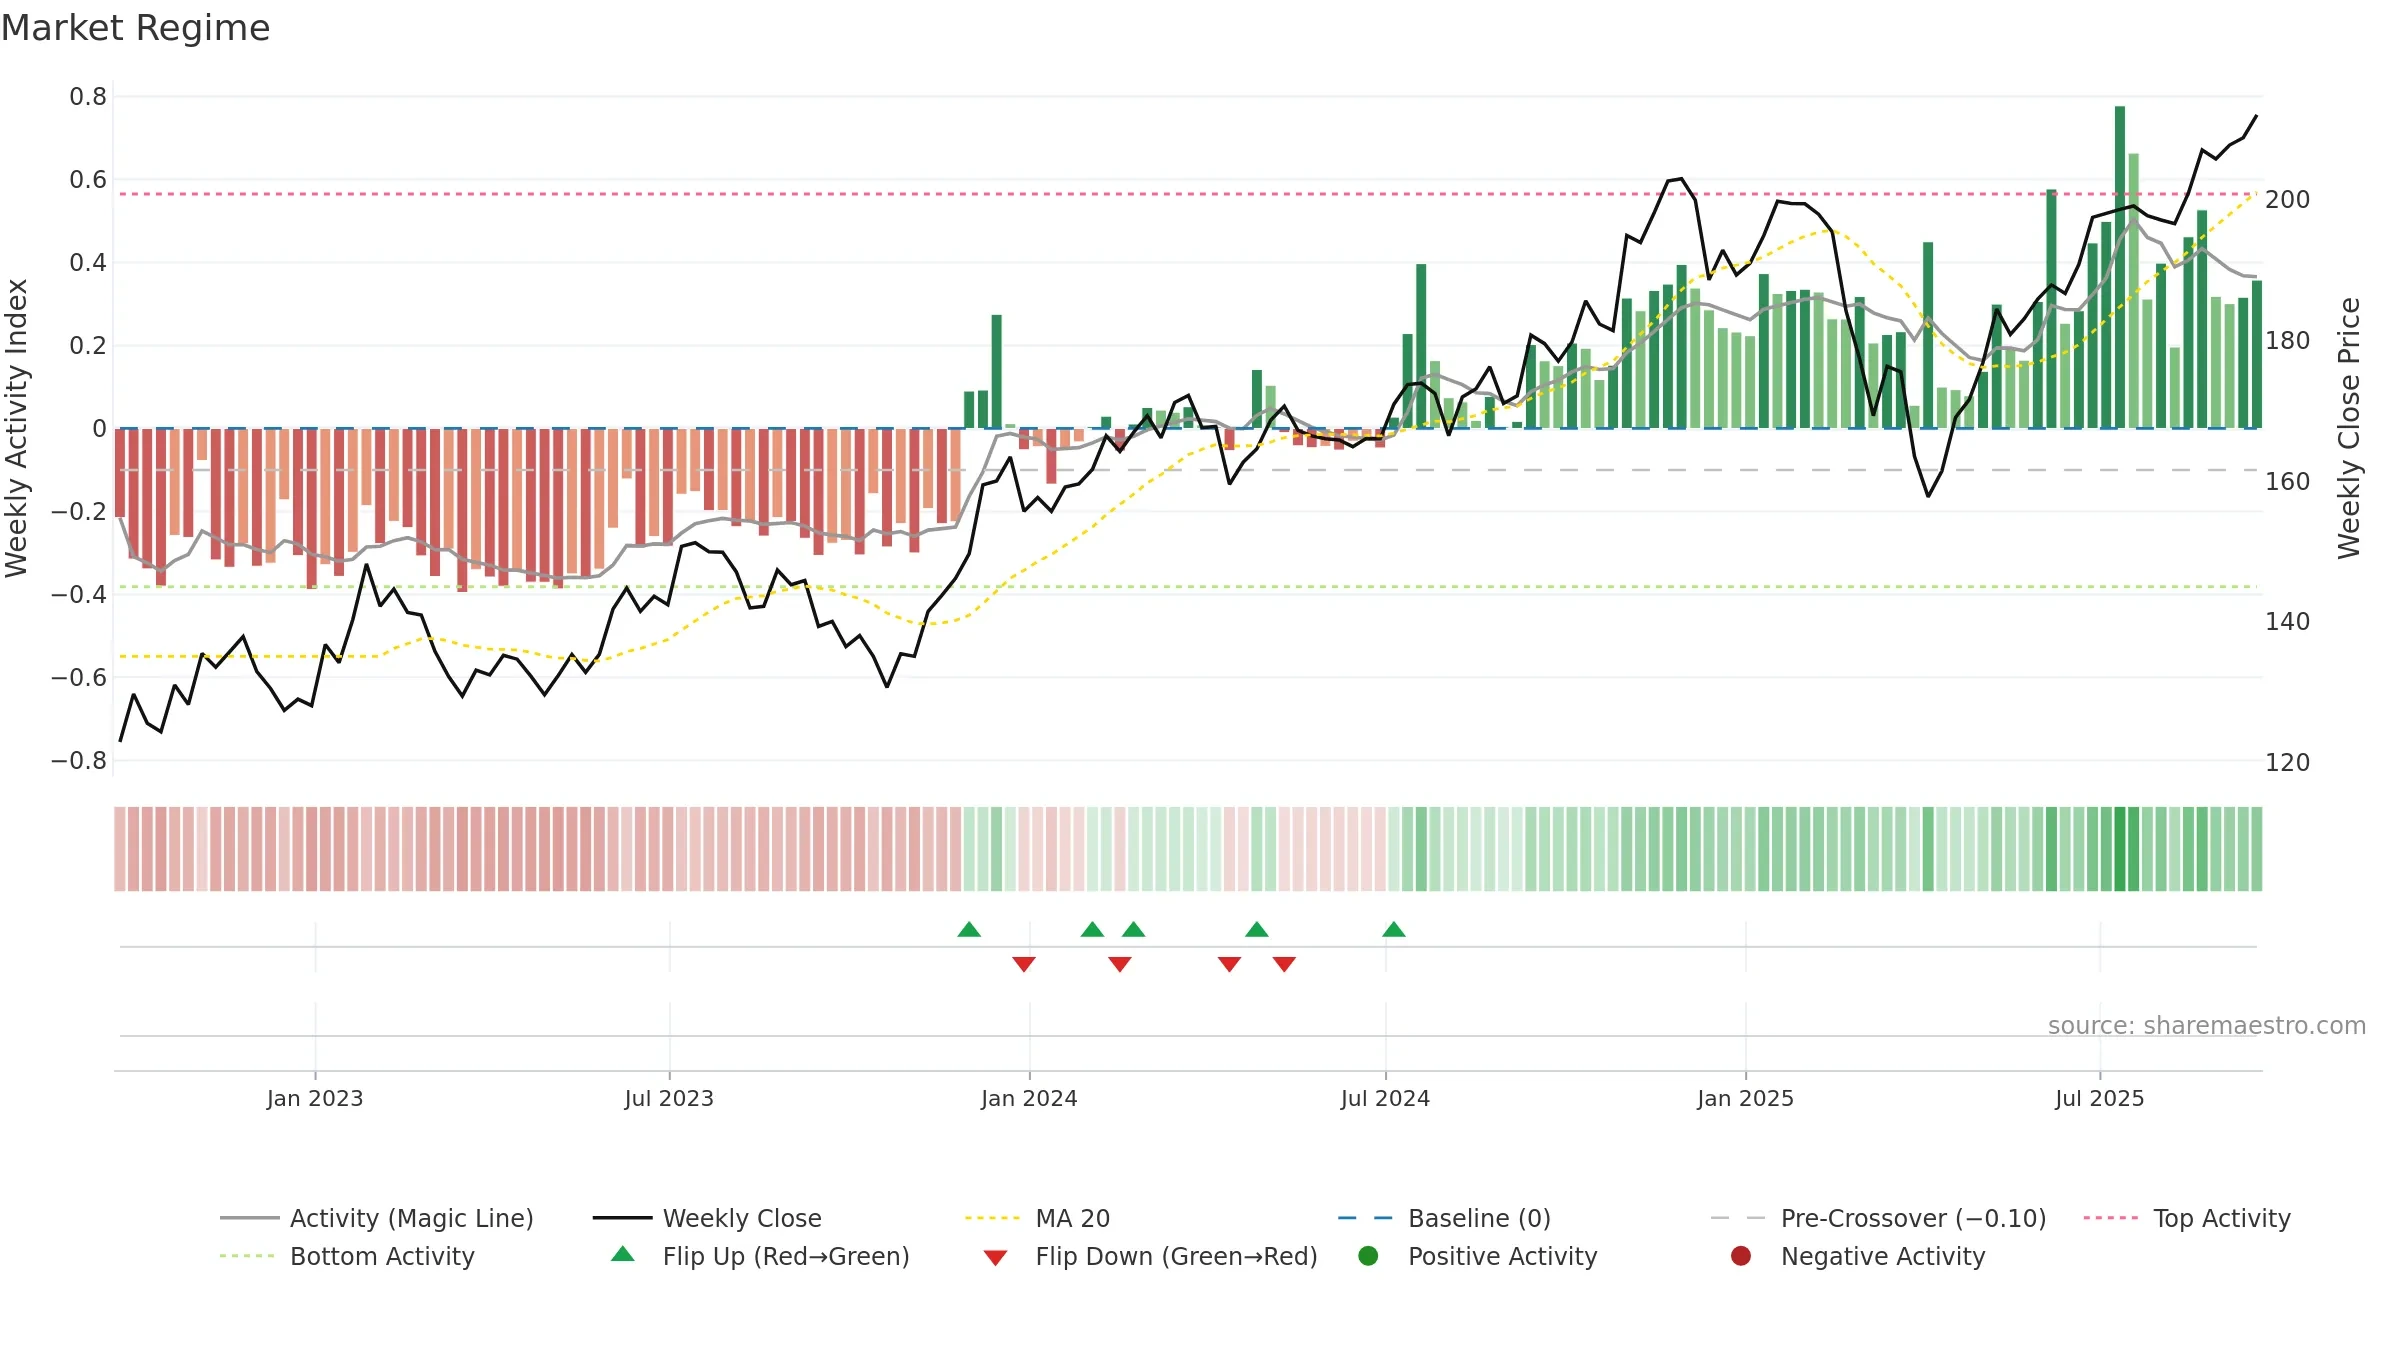The height and width of the screenshot is (1350, 2400).
Task: Select first green flip-up marker before Jan 2024
Action: [969, 930]
